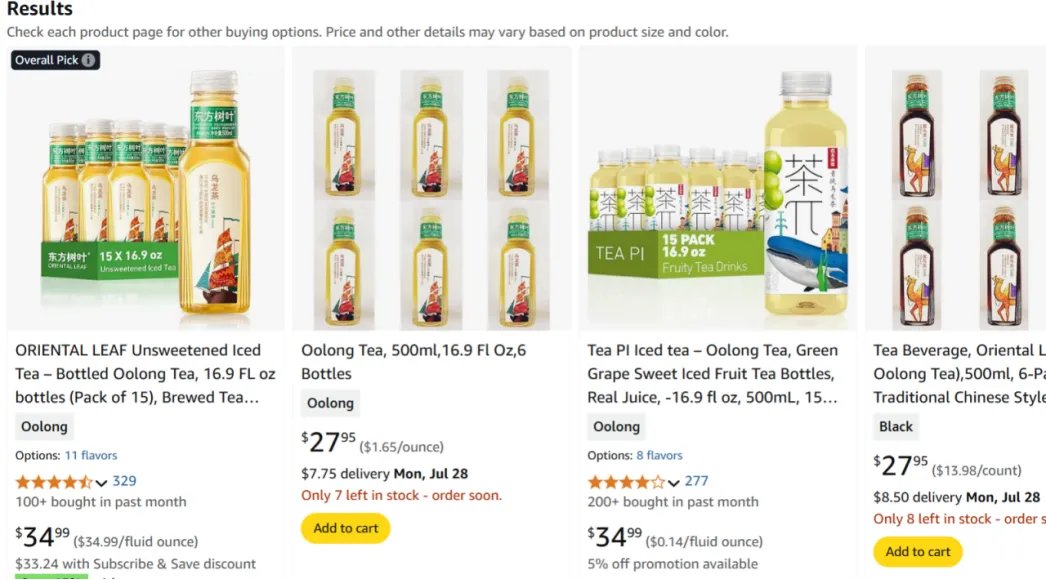This screenshot has height=580, width=1046.
Task: Add the $27.95 Oolong Tea 6 Bottles to cart
Action: point(346,528)
